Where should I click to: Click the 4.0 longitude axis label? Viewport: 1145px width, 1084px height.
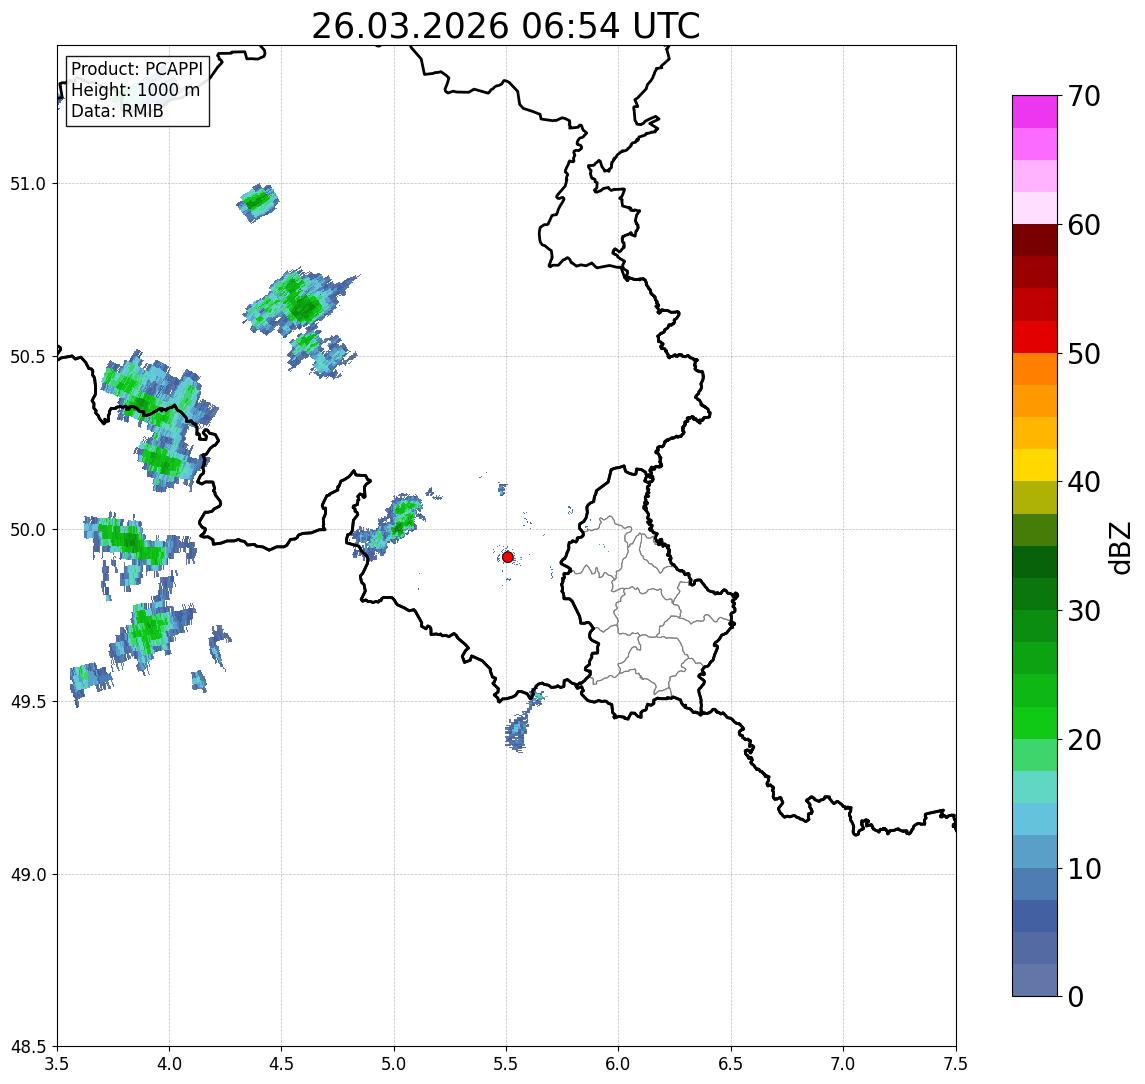pos(169,1063)
